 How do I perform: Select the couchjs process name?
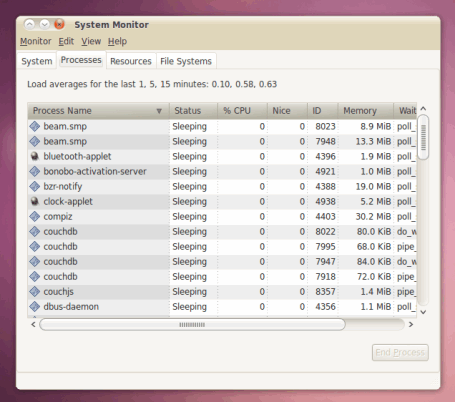click(59, 291)
